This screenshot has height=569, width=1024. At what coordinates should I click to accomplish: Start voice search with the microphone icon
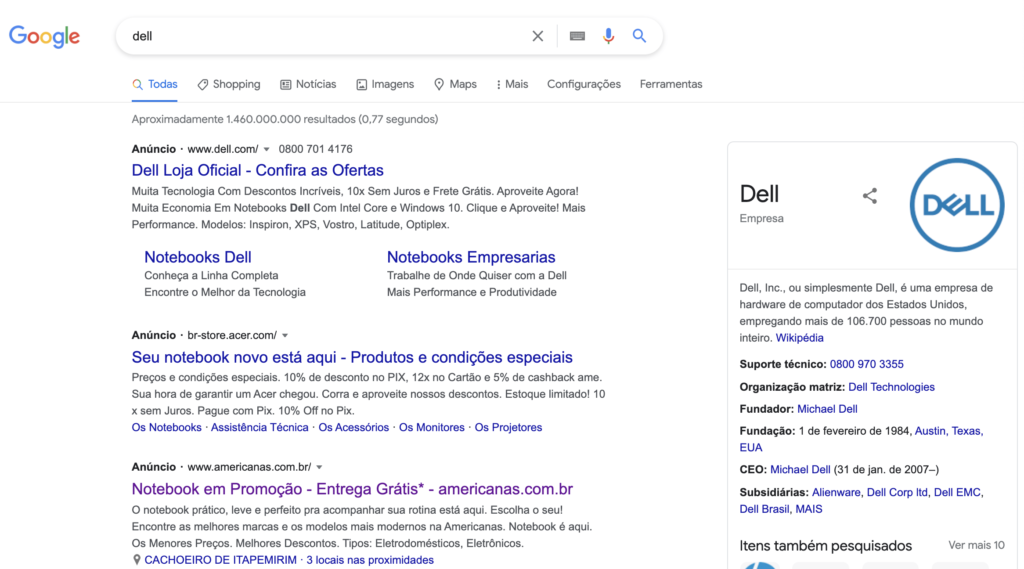coord(608,36)
